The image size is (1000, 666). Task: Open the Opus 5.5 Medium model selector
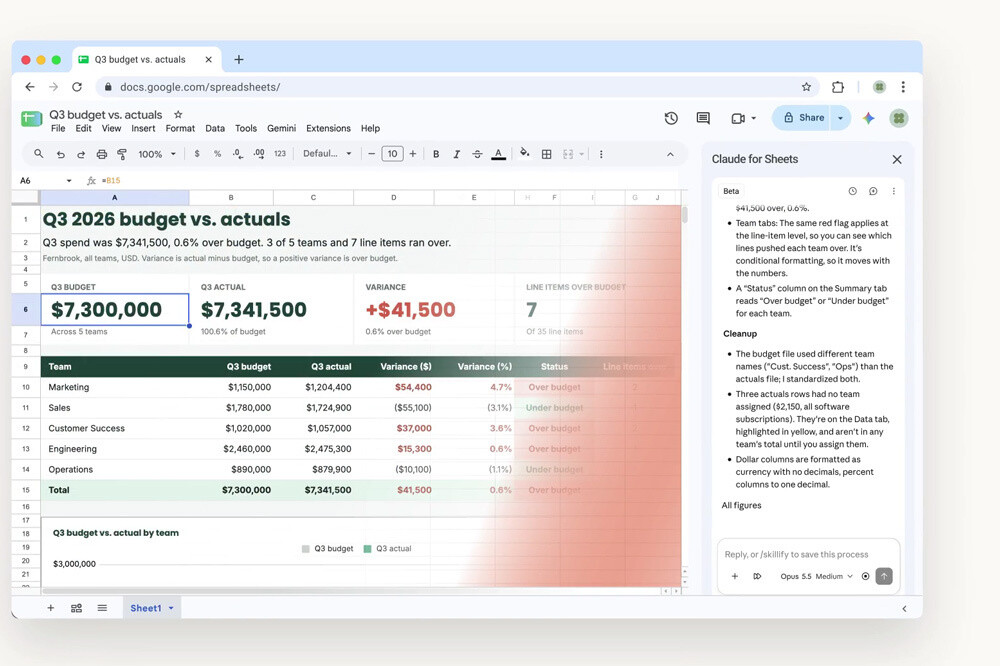816,576
